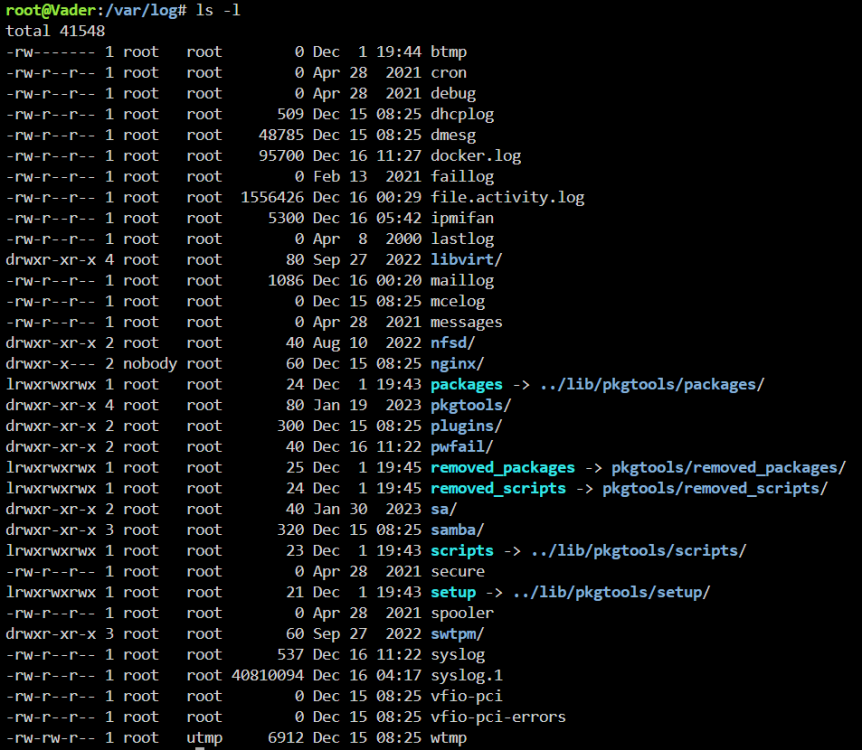Viewport: 862px width, 750px height.
Task: Click the ../lib/pkgtools/scripts/ link target
Action: point(638,551)
